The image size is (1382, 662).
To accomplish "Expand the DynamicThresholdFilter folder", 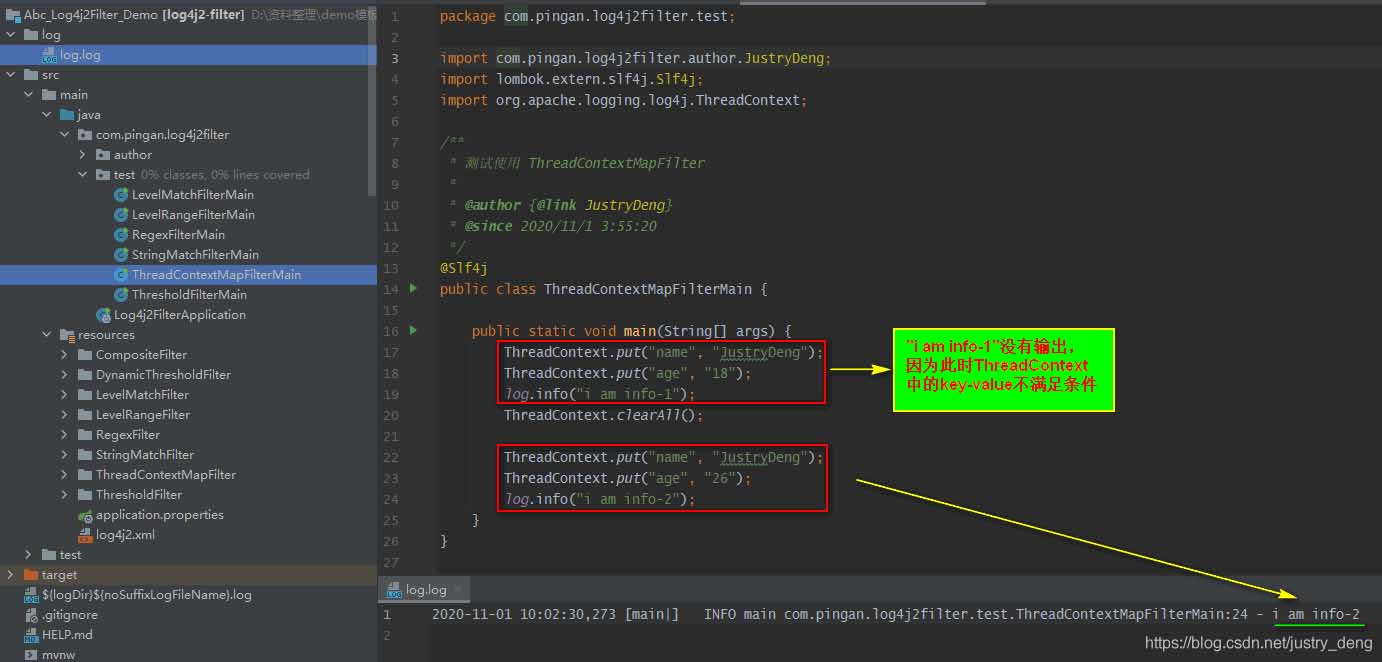I will pos(64,375).
